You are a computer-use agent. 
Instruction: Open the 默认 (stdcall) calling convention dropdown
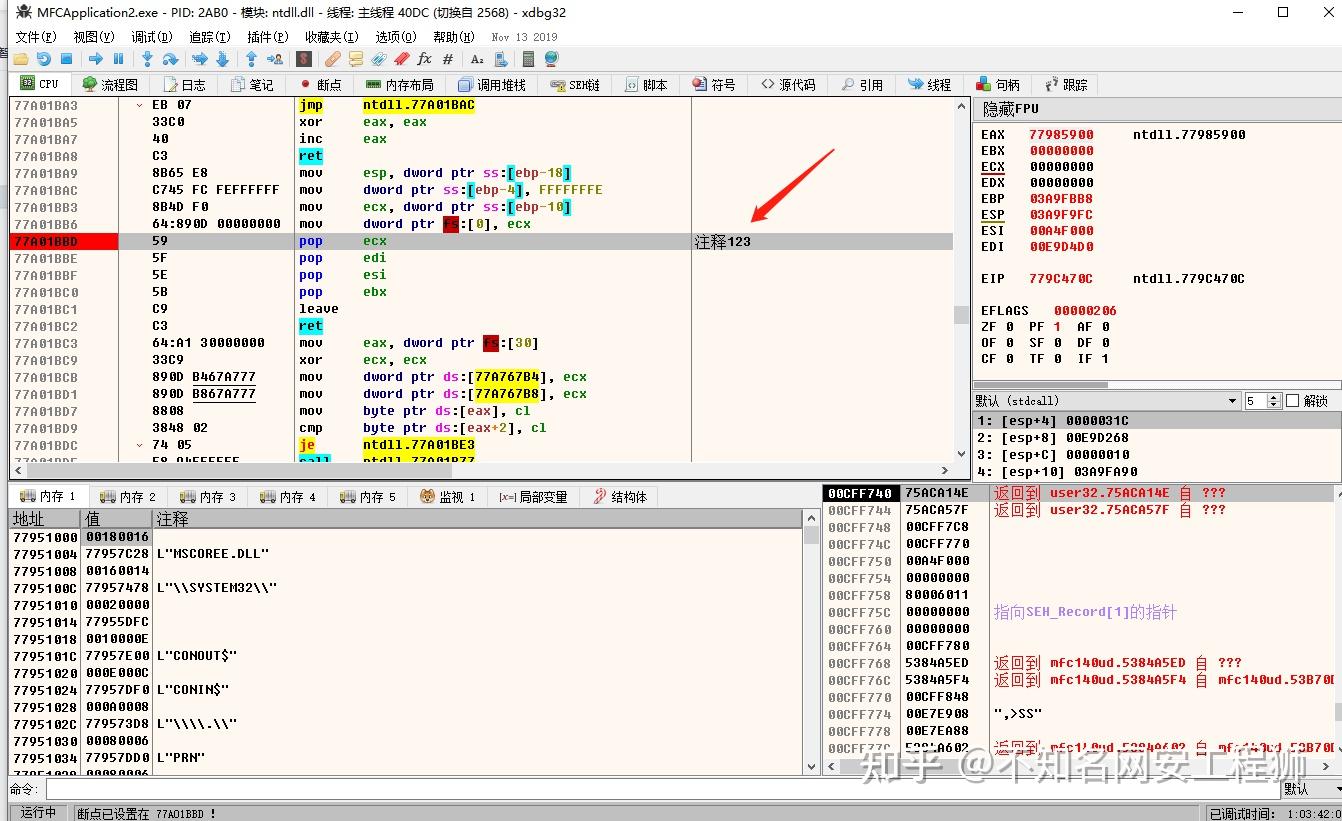[1232, 401]
